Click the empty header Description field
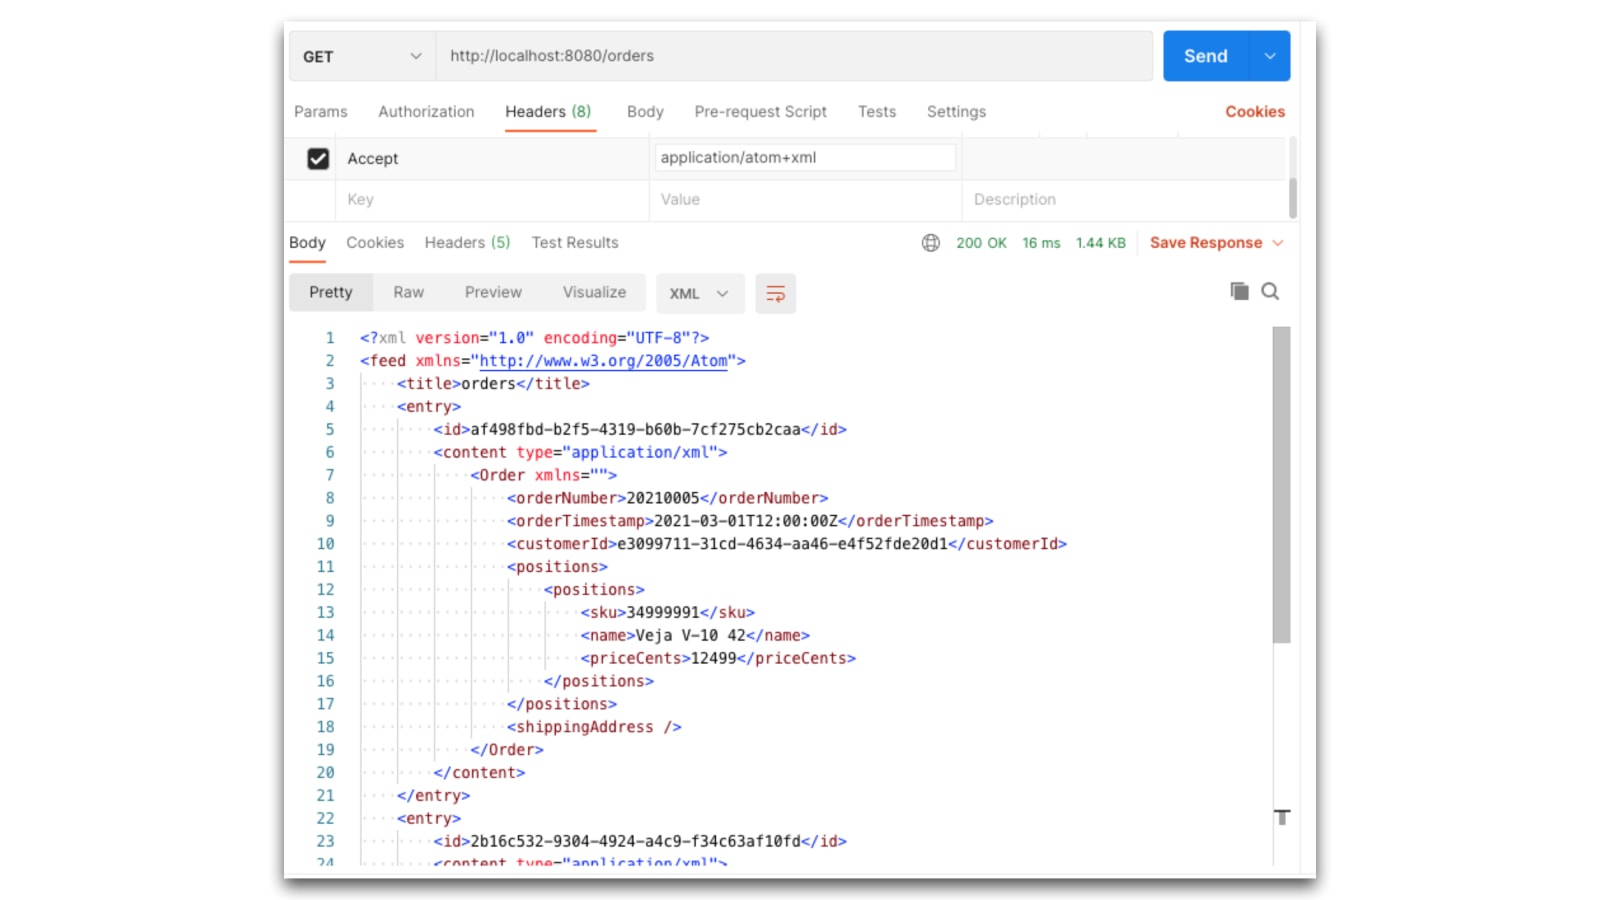 pos(1123,200)
